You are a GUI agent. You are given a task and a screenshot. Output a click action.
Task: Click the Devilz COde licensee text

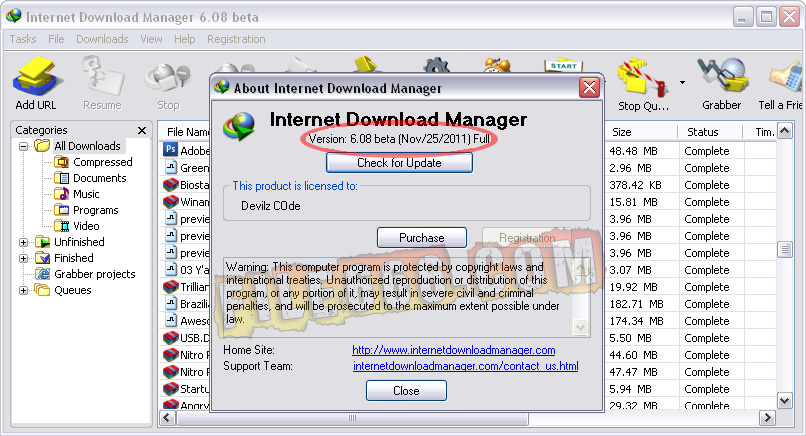tap(271, 206)
